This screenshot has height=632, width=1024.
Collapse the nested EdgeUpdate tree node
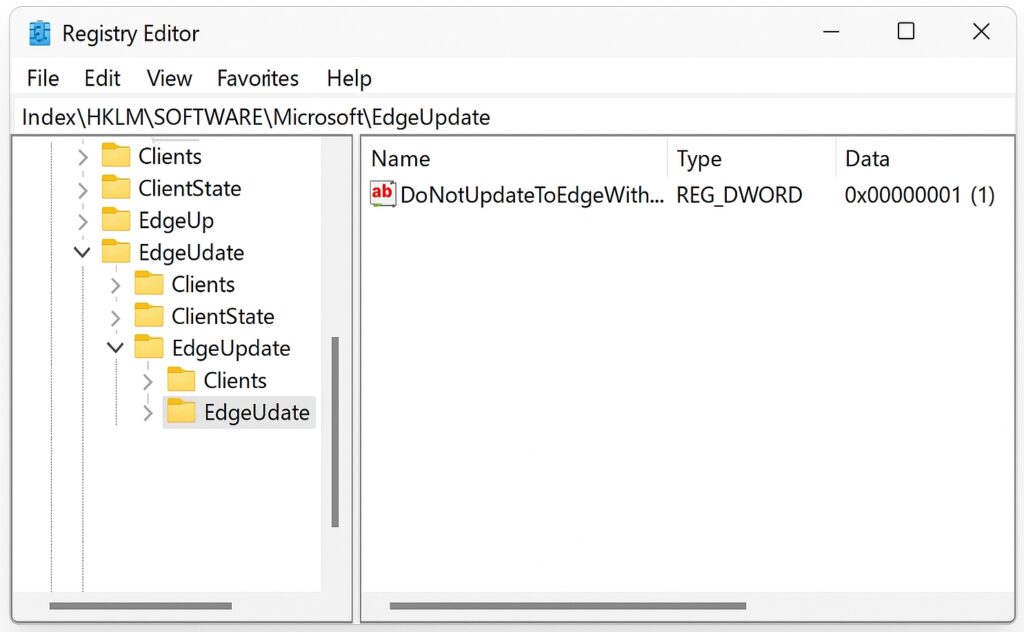coord(114,348)
